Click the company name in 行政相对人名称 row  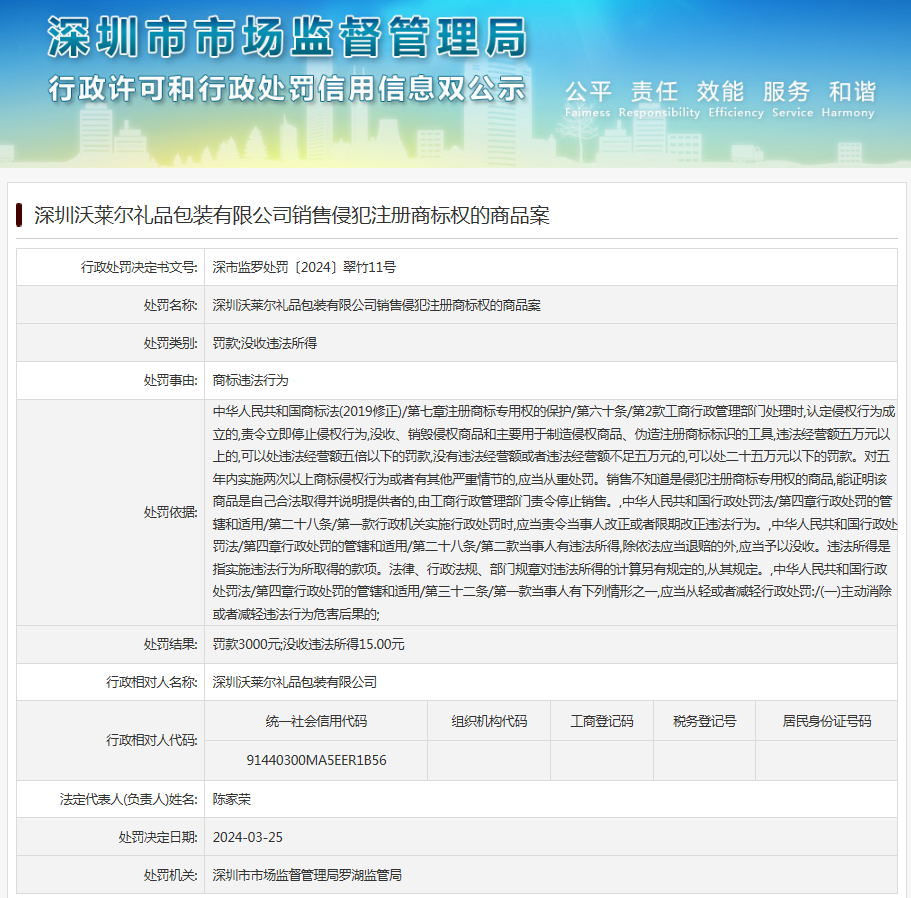(x=294, y=682)
